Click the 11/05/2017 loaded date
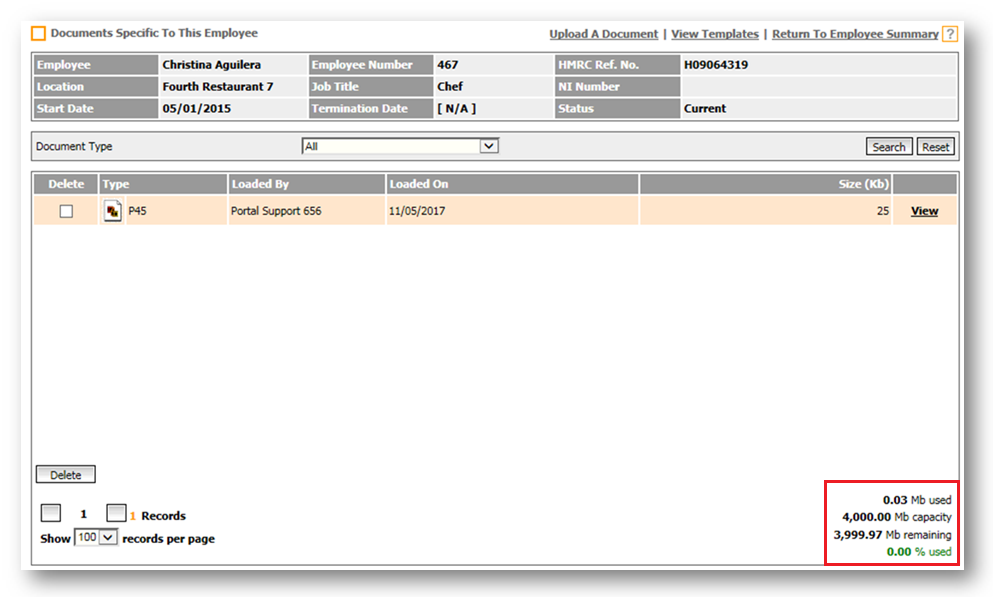Image resolution: width=993 pixels, height=597 pixels. (417, 211)
